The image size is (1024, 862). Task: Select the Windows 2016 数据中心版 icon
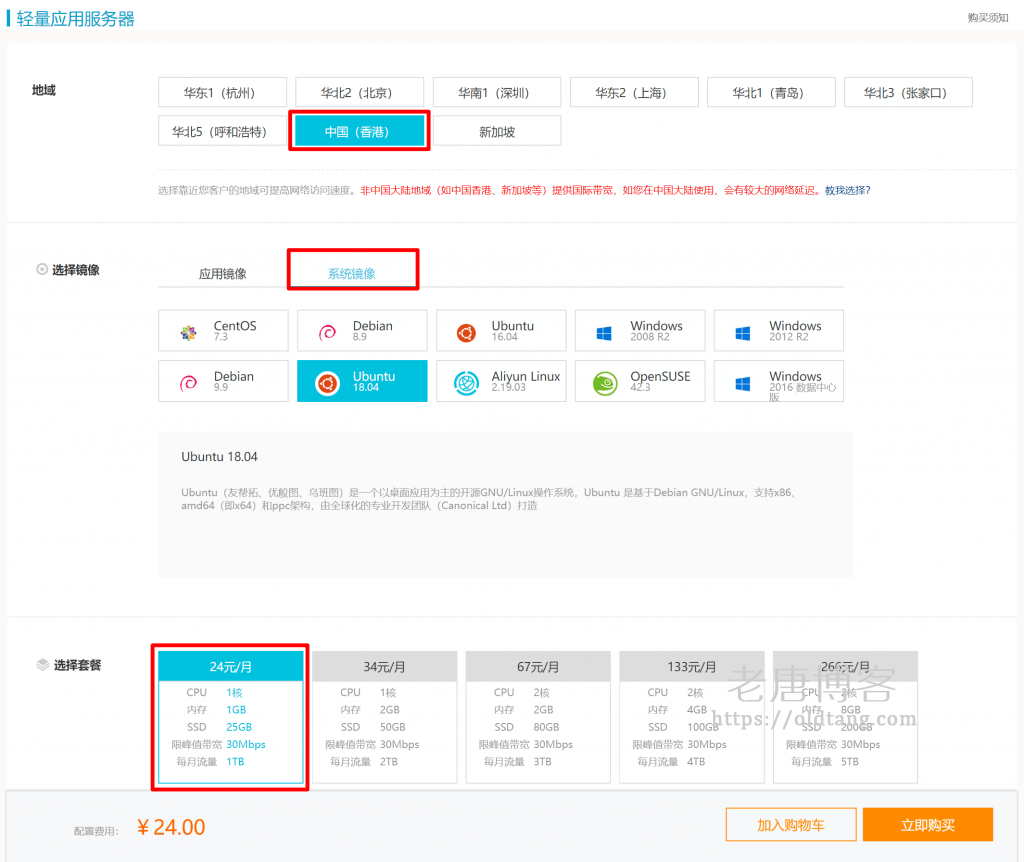[743, 383]
